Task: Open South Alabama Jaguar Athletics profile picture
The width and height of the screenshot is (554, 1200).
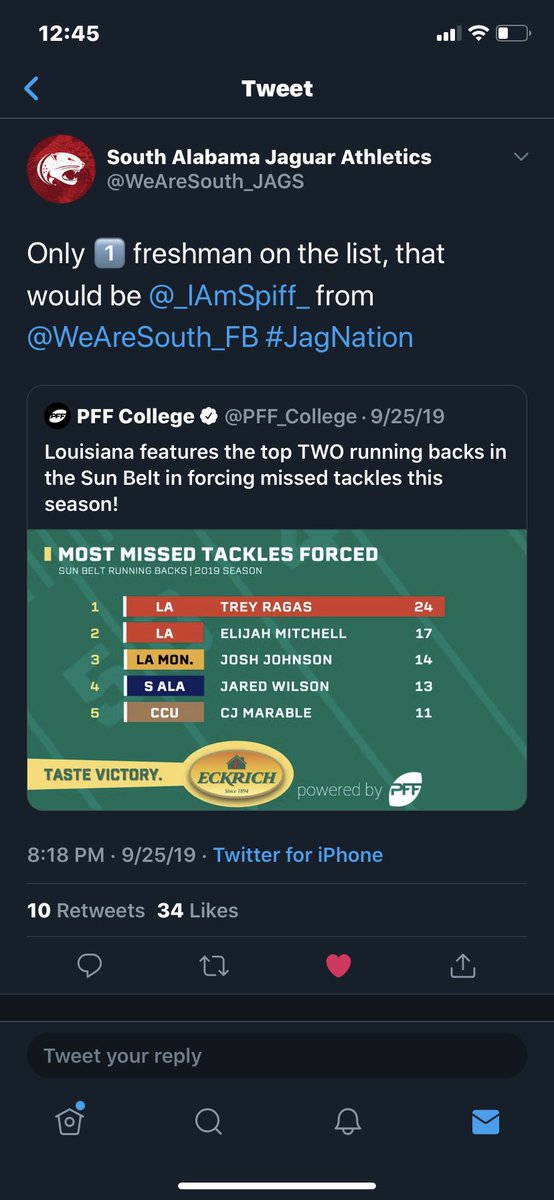Action: [x=61, y=168]
